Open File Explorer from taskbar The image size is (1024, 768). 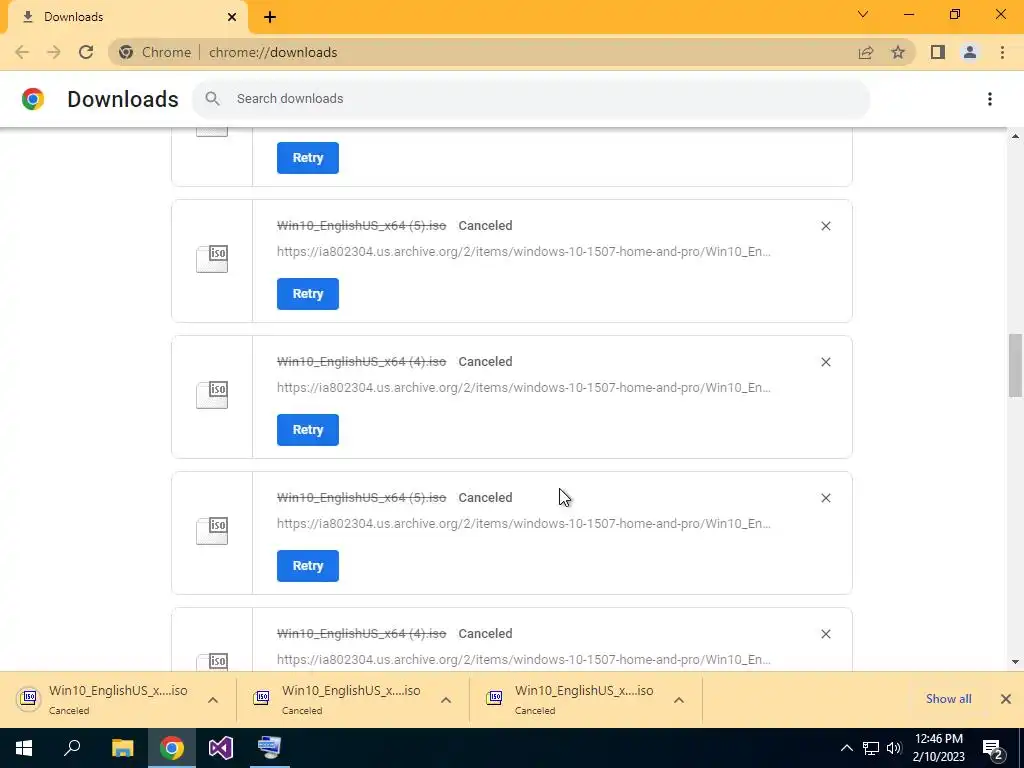pos(122,748)
